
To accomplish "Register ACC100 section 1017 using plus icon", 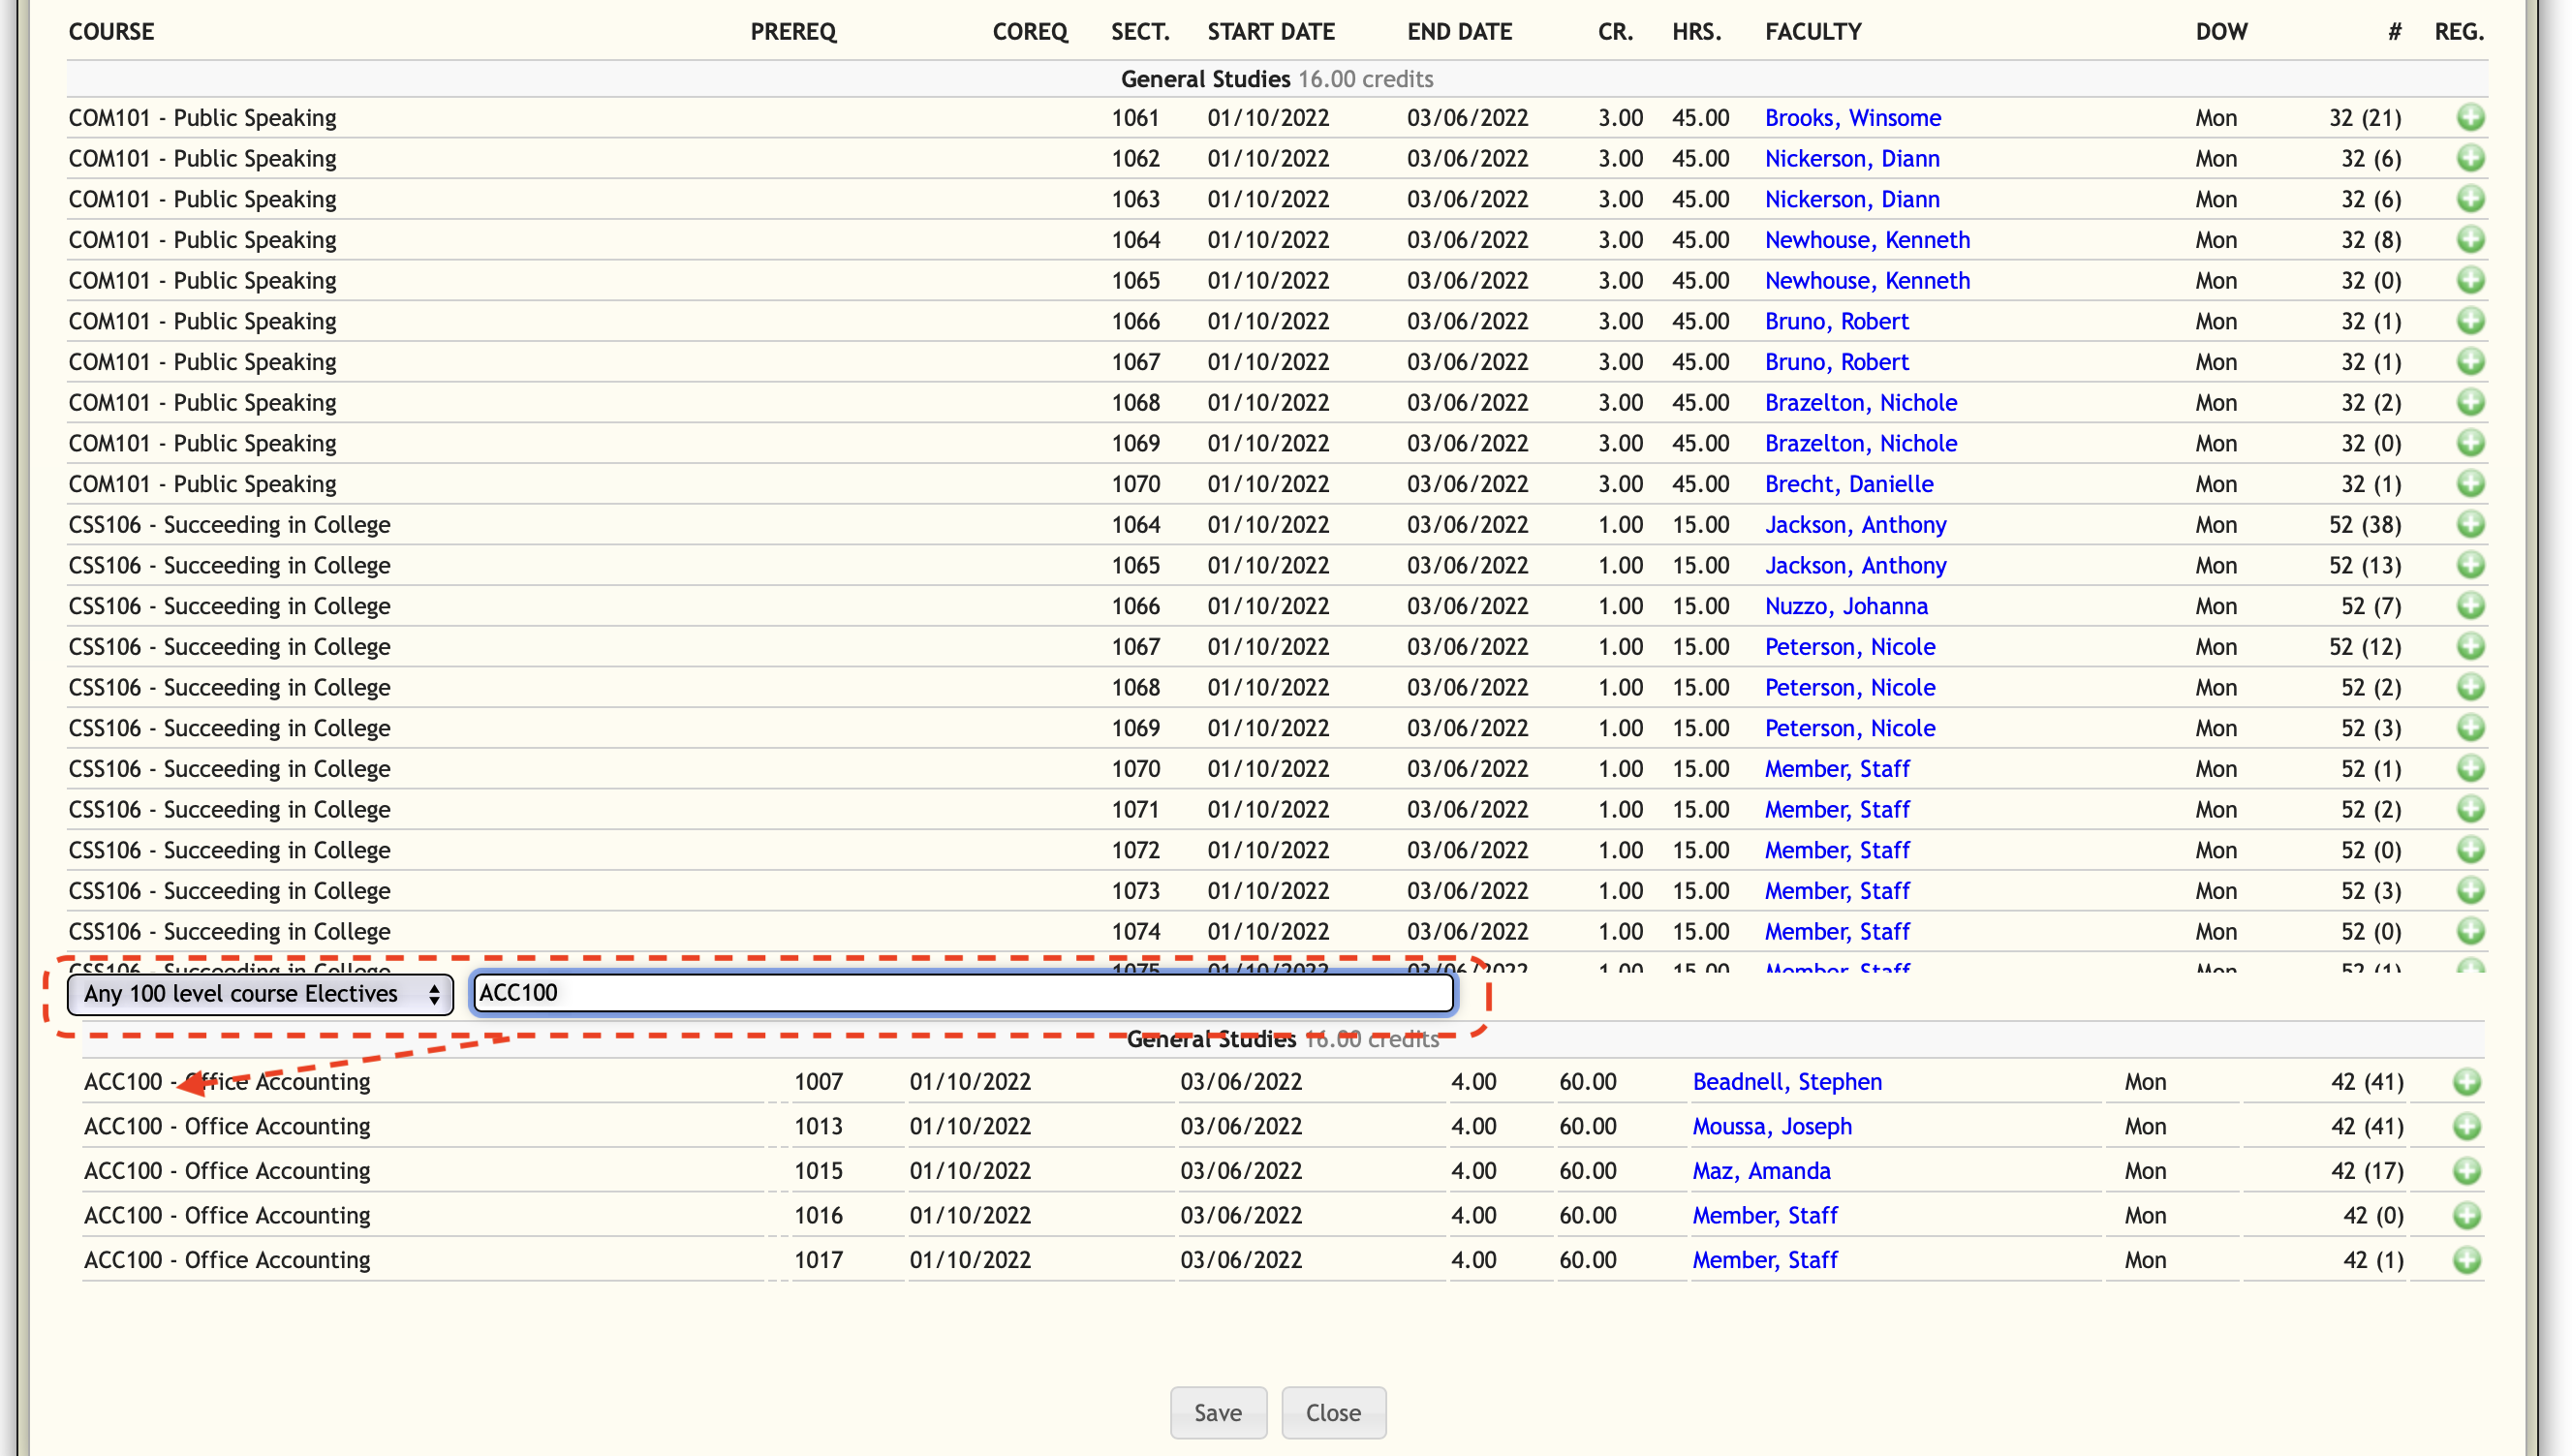I will pos(2466,1260).
